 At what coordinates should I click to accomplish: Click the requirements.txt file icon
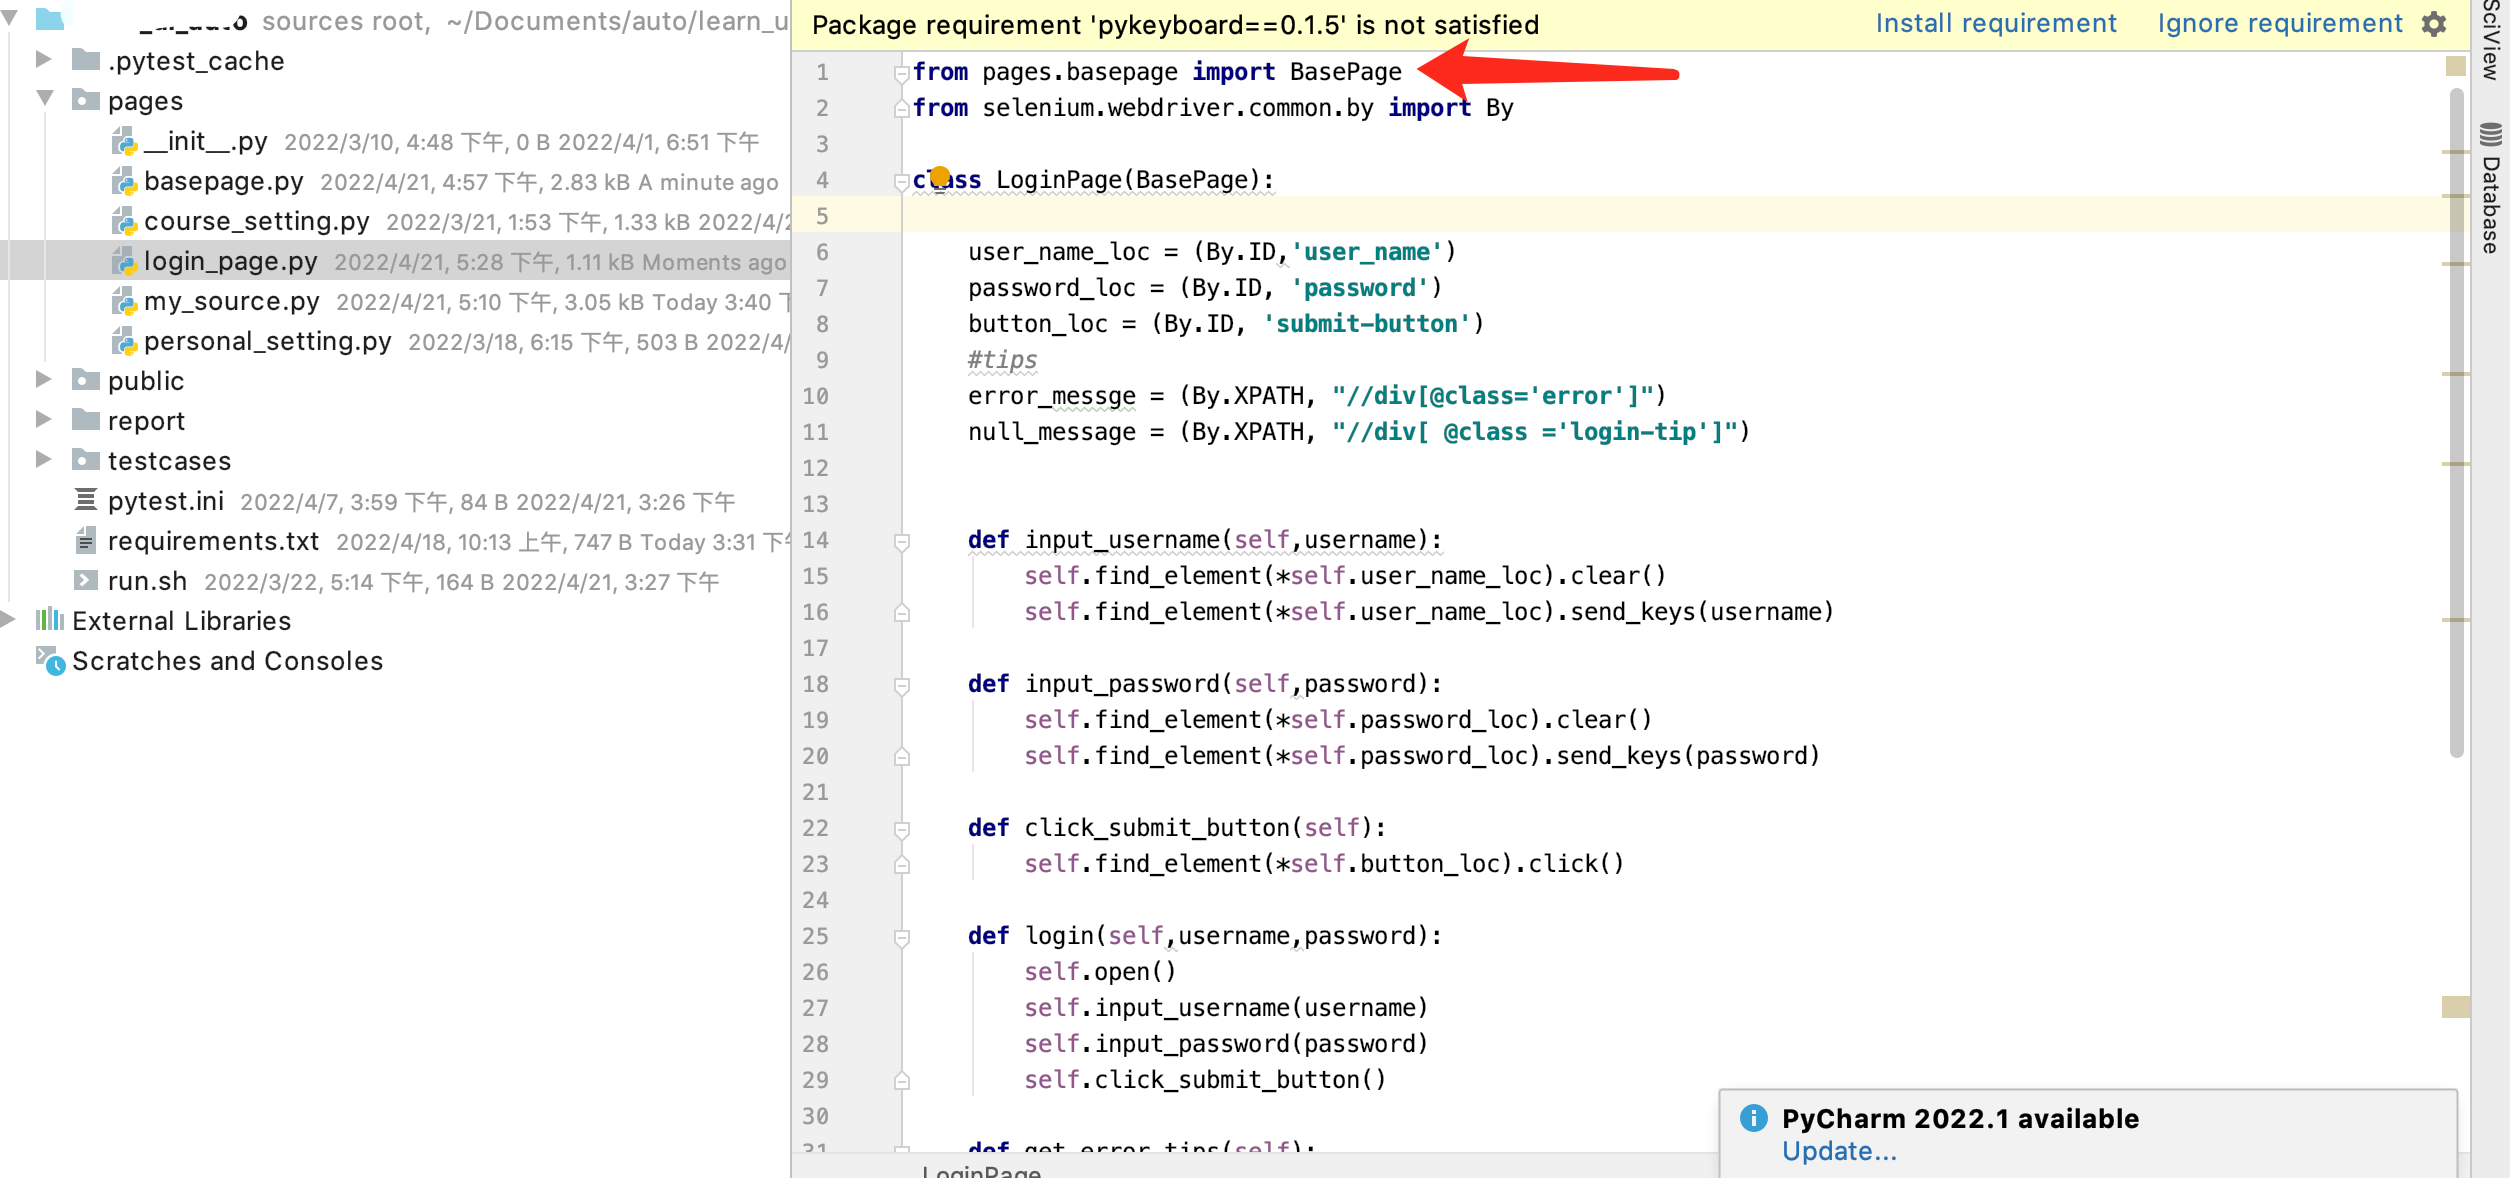point(87,541)
